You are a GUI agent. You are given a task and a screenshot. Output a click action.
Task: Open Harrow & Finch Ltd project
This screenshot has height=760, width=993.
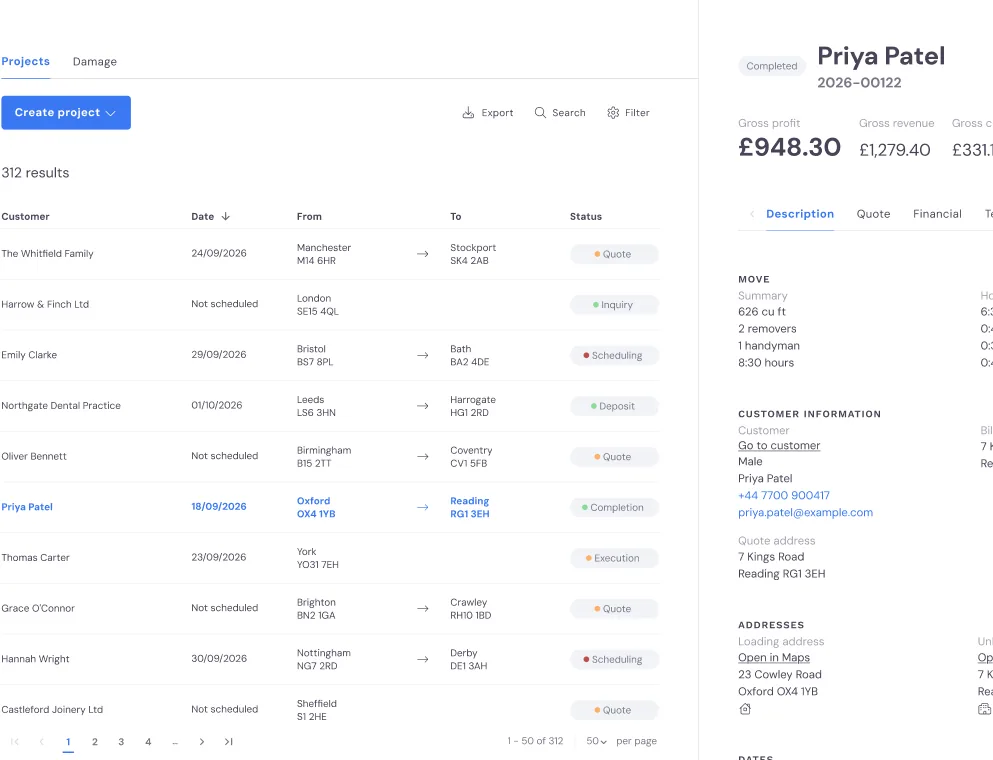[330, 305]
